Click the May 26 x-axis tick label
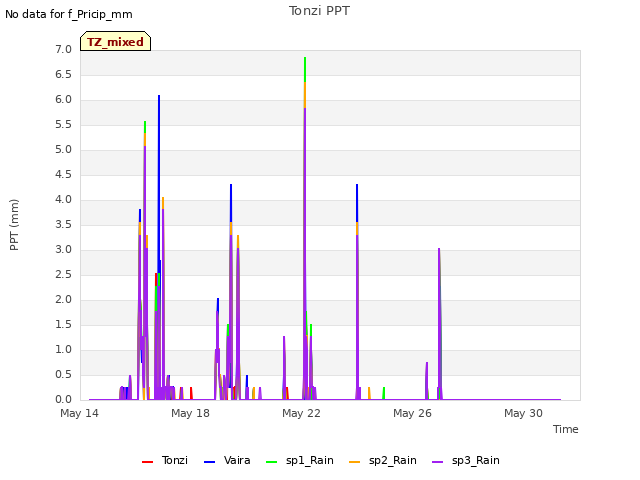Screen dimensions: 640x480 412,413
